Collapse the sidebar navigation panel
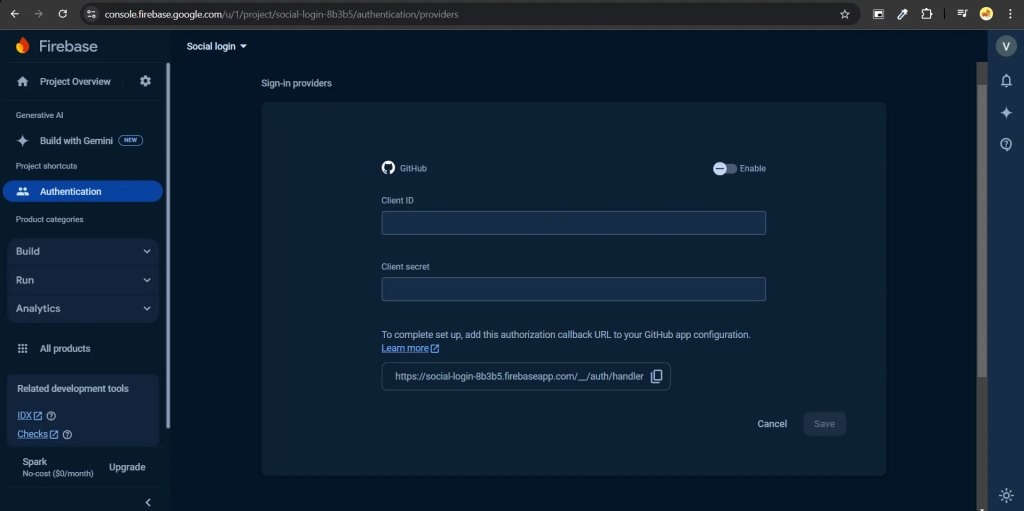The width and height of the screenshot is (1024, 511). click(x=148, y=502)
